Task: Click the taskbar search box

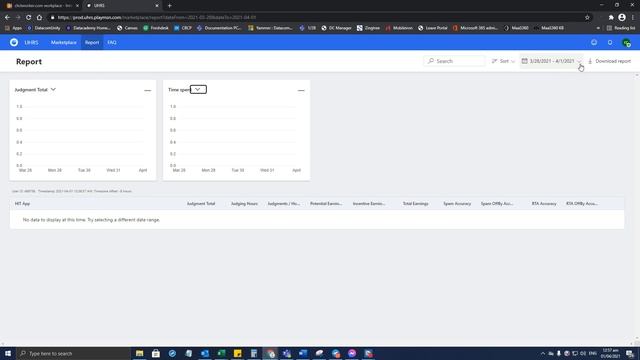Action: [73, 353]
